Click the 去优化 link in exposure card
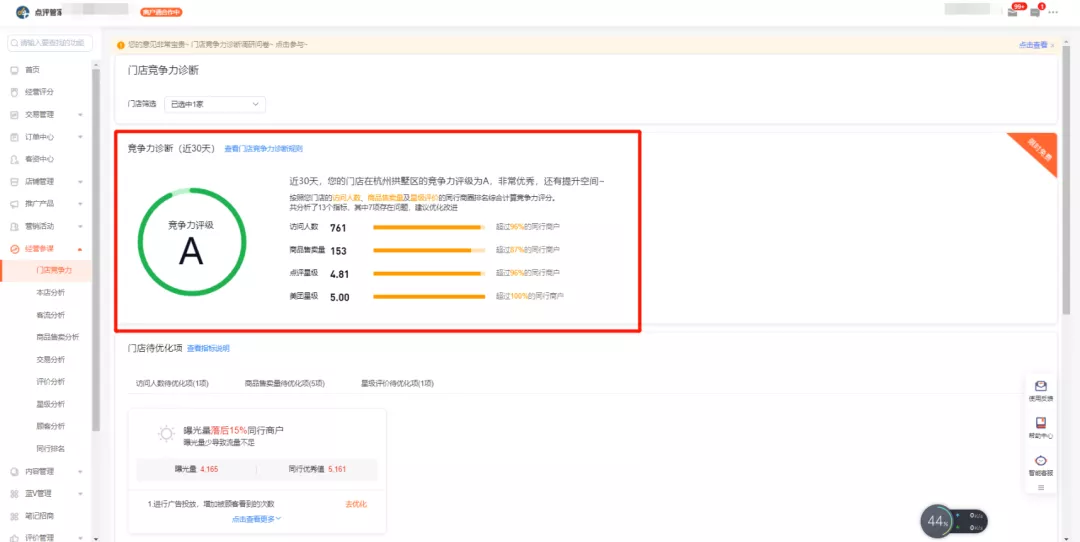 (x=356, y=504)
